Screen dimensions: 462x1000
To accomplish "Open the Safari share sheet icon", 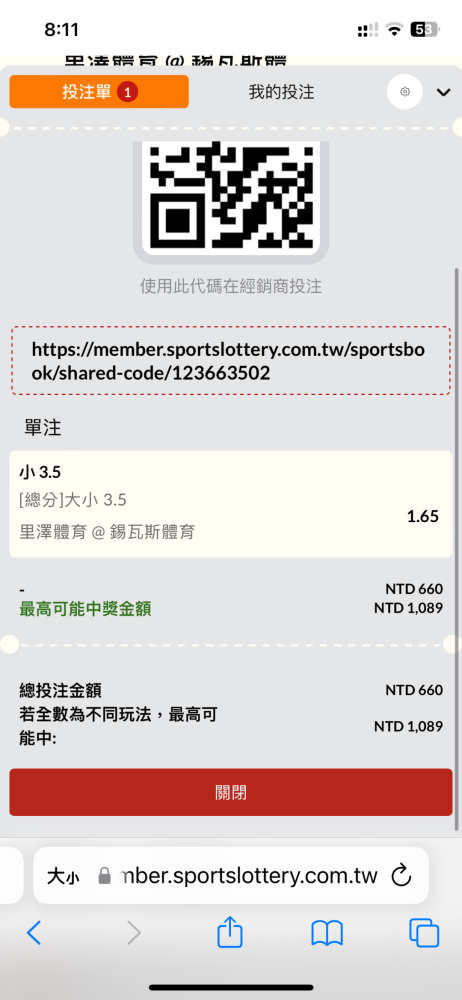I will coord(230,932).
